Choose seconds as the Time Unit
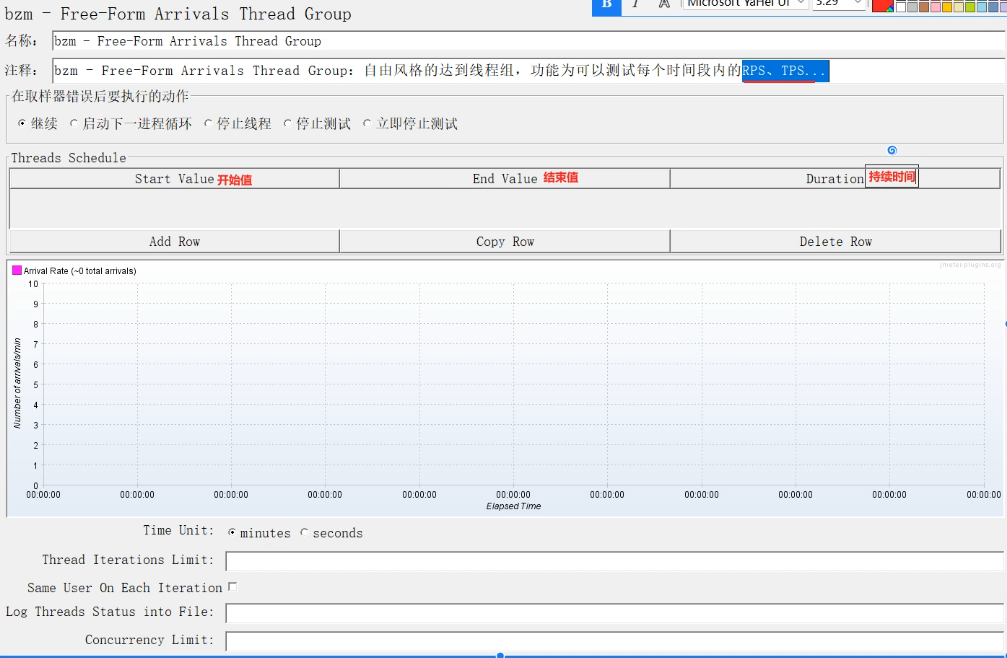Image resolution: width=1007 pixels, height=658 pixels. [305, 533]
